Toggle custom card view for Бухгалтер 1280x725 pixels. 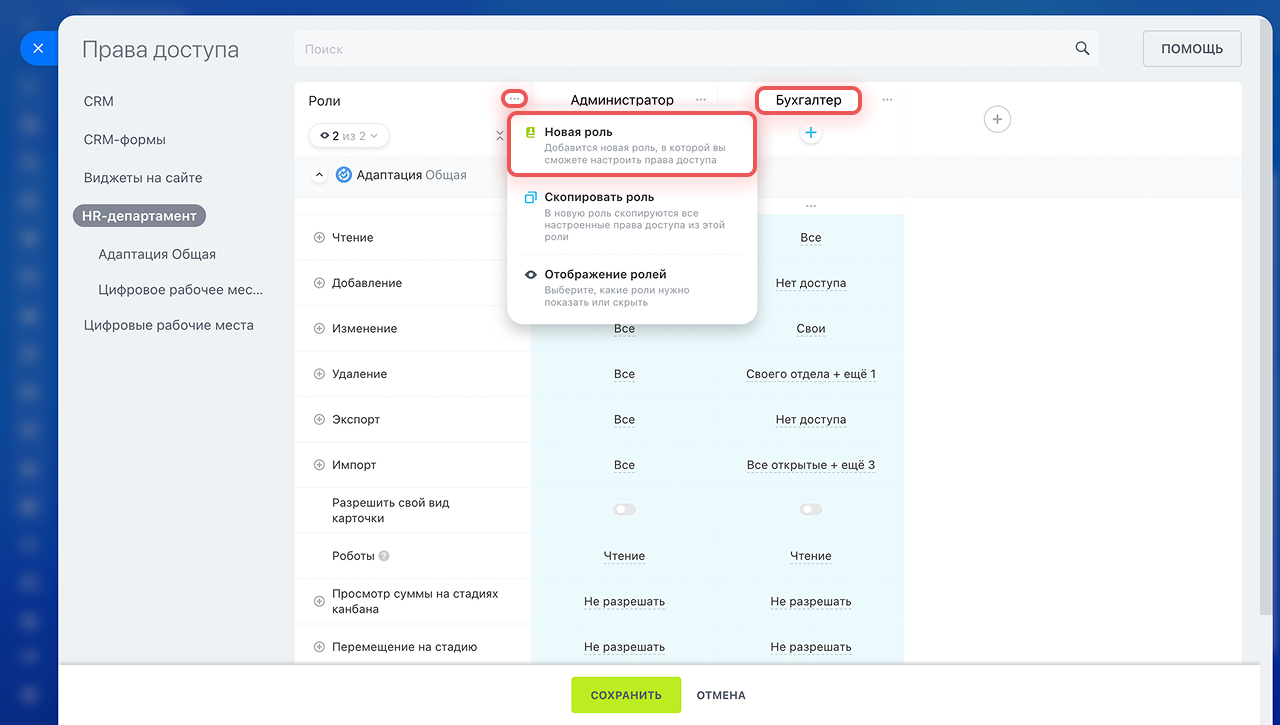click(811, 510)
